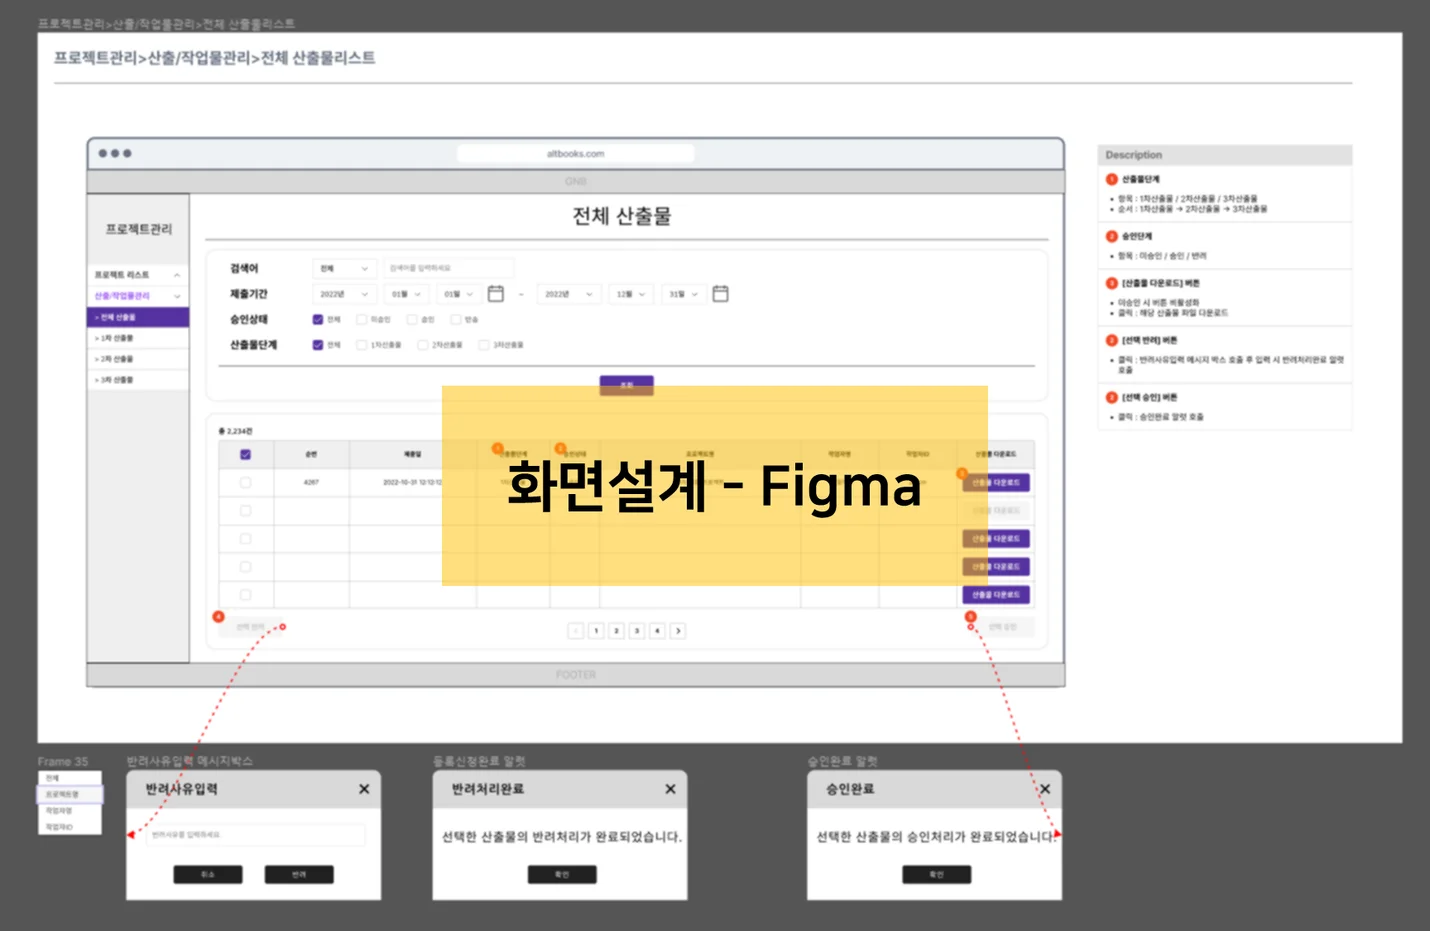1430x931 pixels.
Task: Select 승인완료 알럿 frame label
Action: click(842, 762)
